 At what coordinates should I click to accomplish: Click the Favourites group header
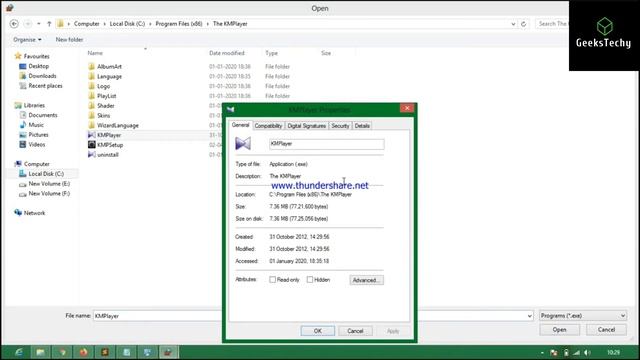click(x=36, y=56)
